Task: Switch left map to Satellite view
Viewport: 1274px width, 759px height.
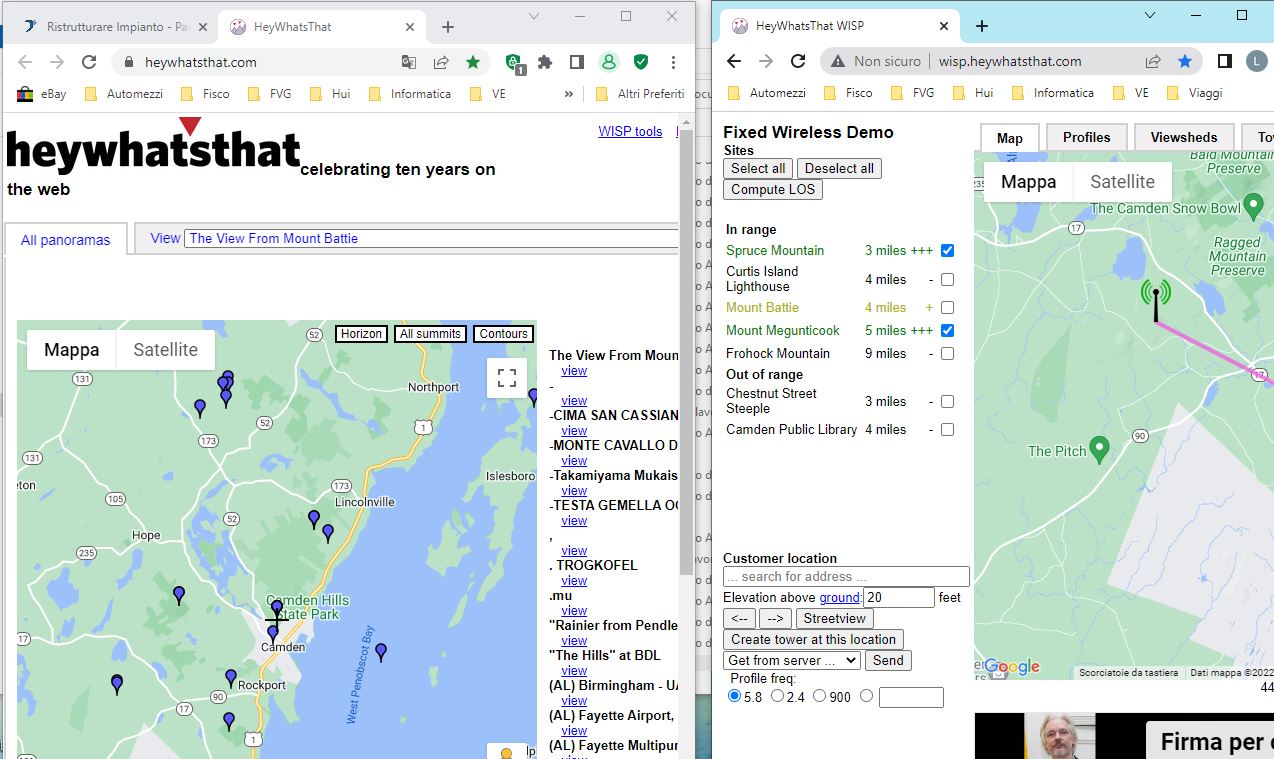Action: [166, 350]
